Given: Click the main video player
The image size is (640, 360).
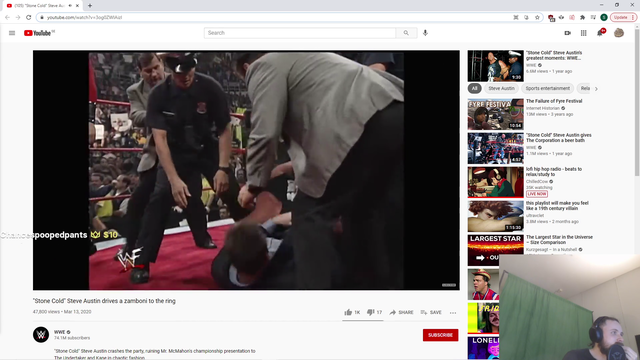Looking at the screenshot, I should click(x=246, y=170).
